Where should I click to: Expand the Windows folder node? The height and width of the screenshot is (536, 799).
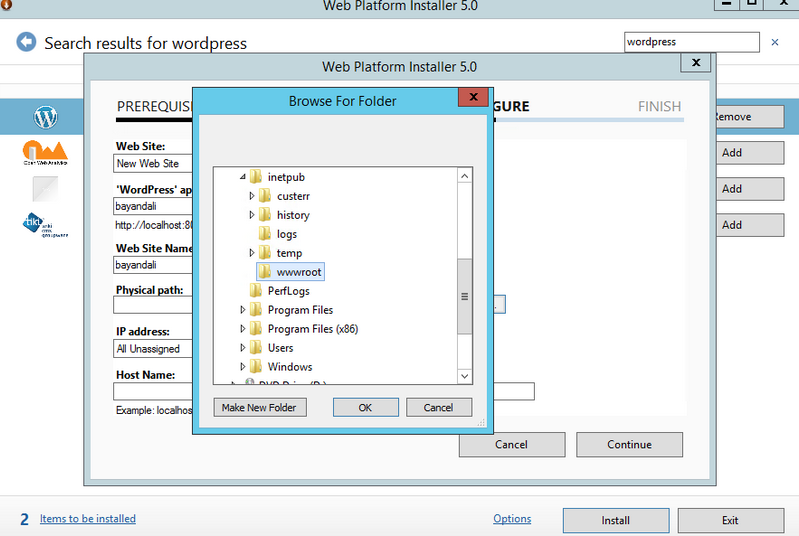[x=243, y=366]
